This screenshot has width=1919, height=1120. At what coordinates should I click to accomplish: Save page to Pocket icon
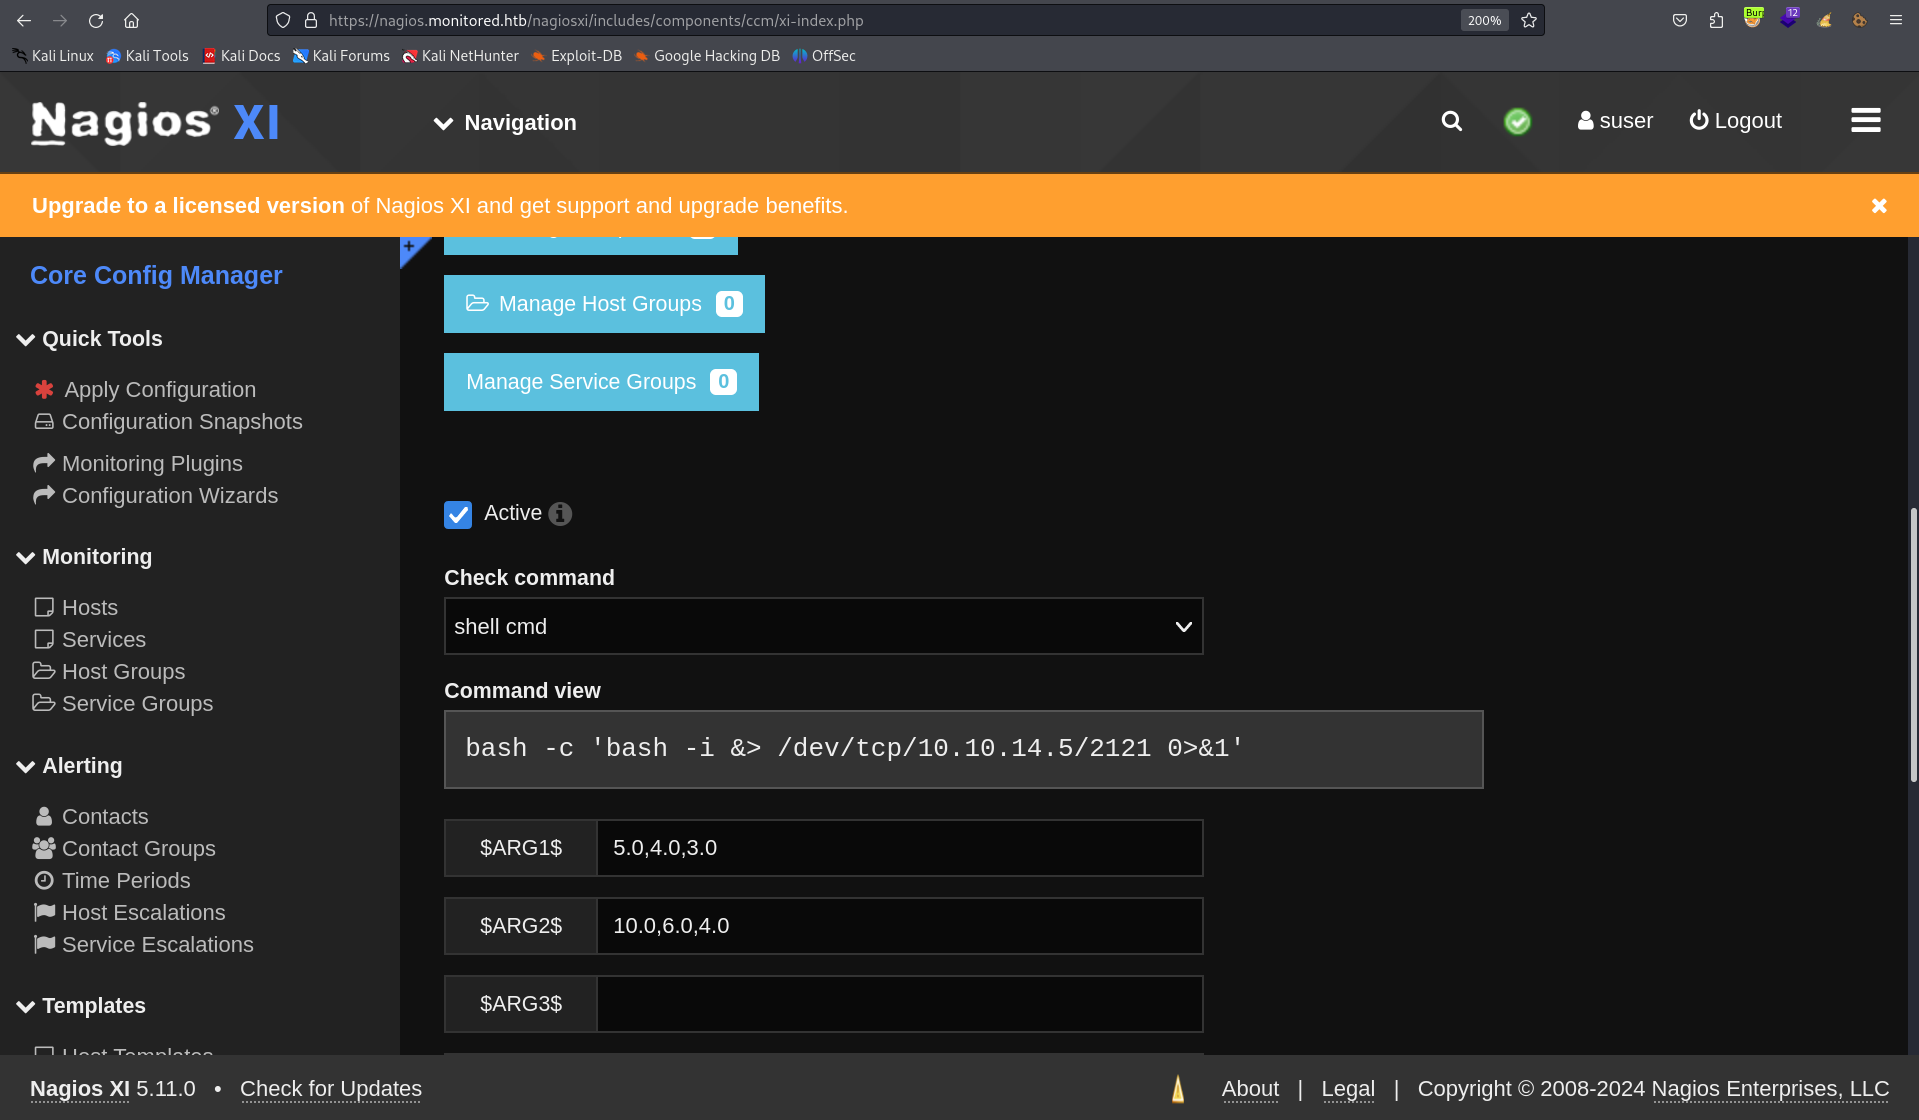point(1680,20)
